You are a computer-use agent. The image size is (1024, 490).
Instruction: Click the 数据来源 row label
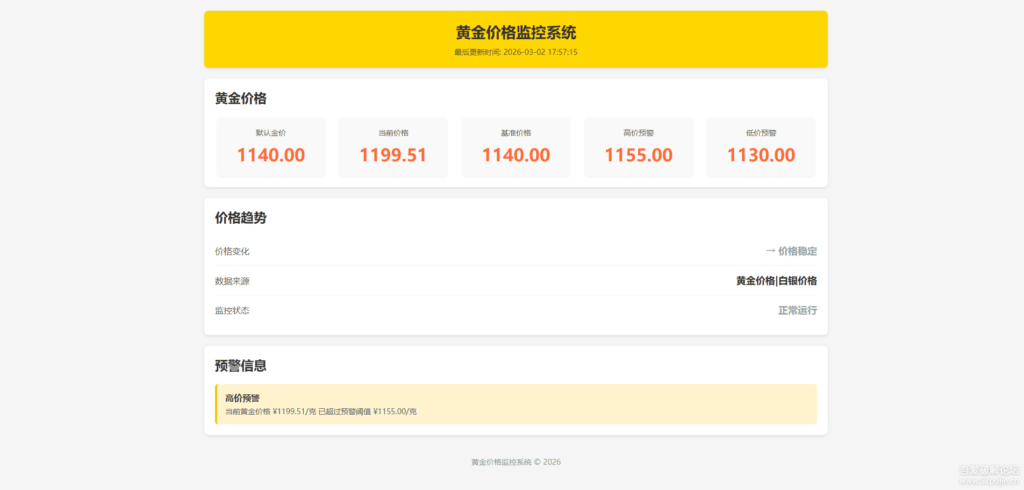click(232, 281)
